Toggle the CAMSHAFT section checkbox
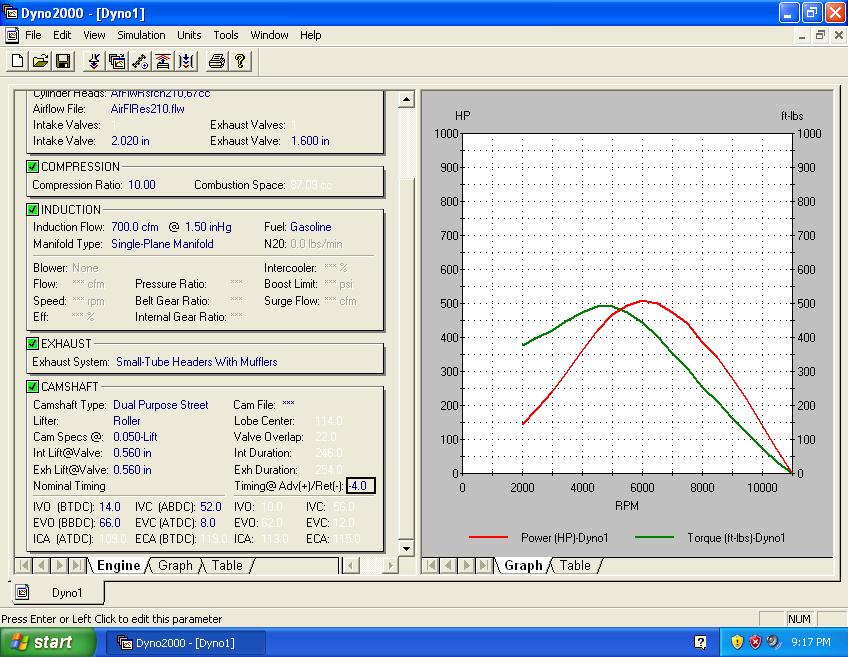This screenshot has width=848, height=657. (x=33, y=387)
